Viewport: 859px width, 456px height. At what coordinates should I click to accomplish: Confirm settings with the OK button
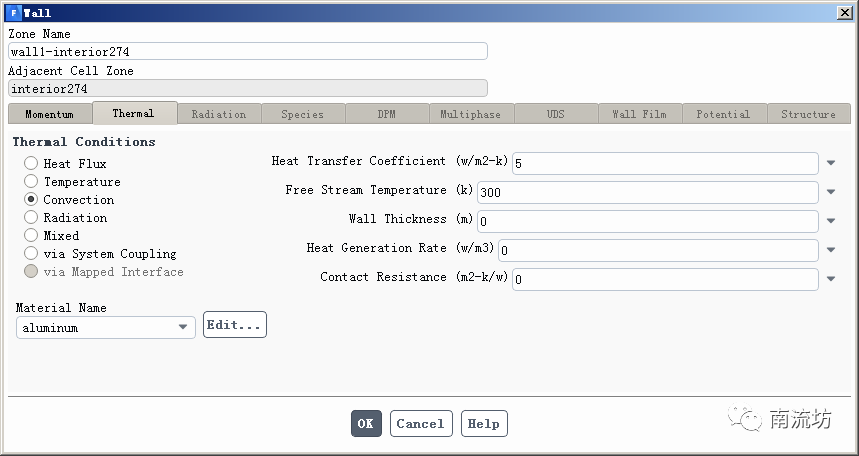(366, 423)
